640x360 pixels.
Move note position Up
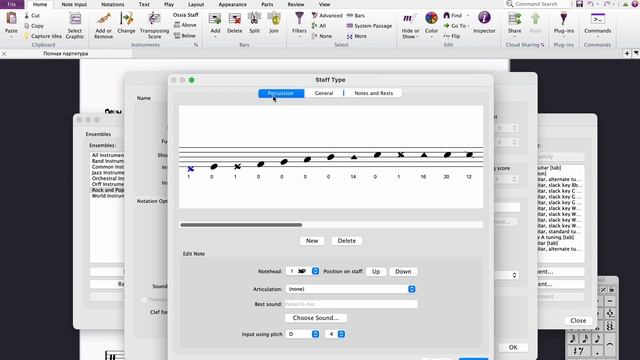(x=376, y=271)
